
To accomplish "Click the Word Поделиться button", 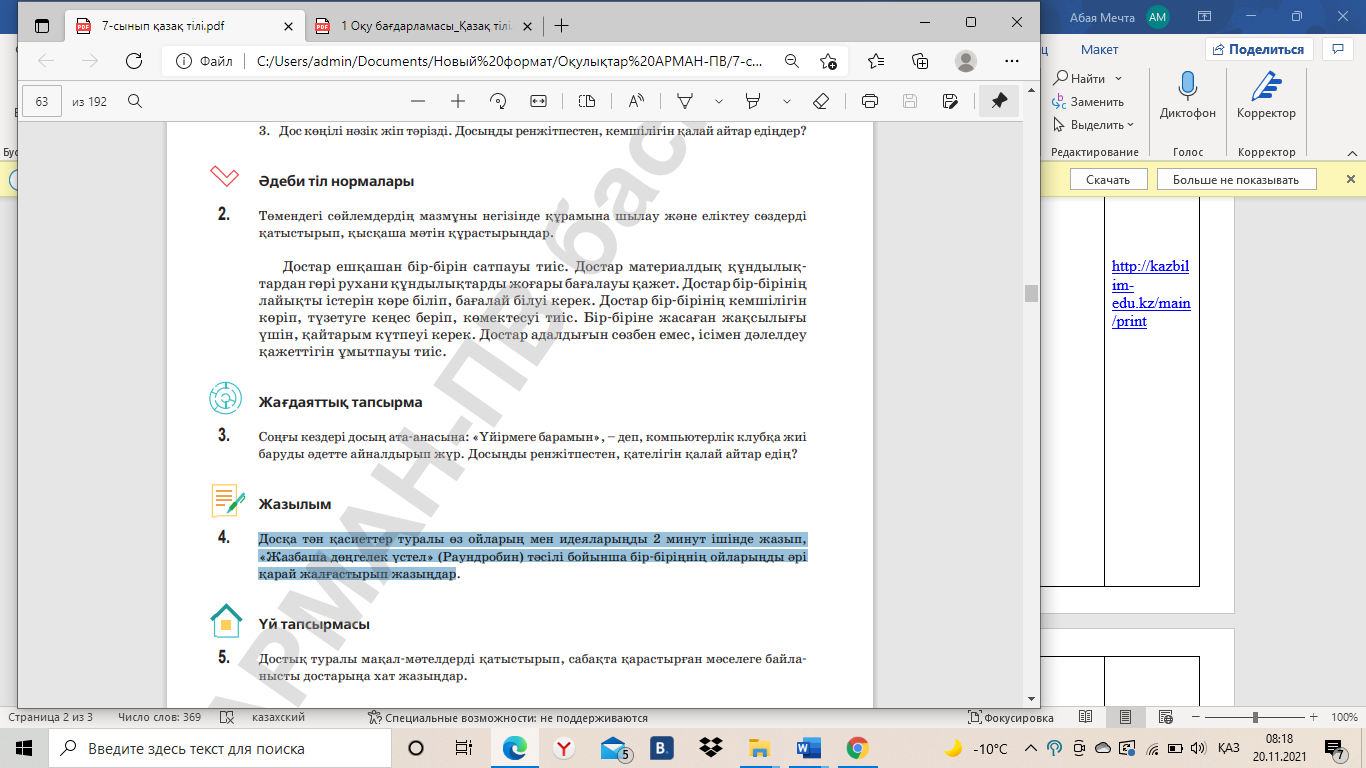I will [x=1258, y=49].
